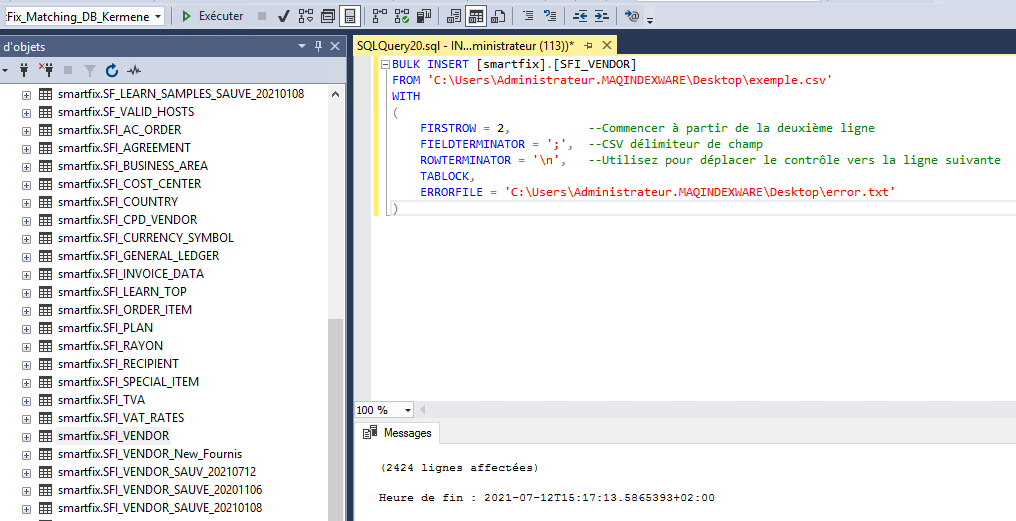
Task: Toggle the pin on SQLQuery20.sql tab
Action: [589, 46]
